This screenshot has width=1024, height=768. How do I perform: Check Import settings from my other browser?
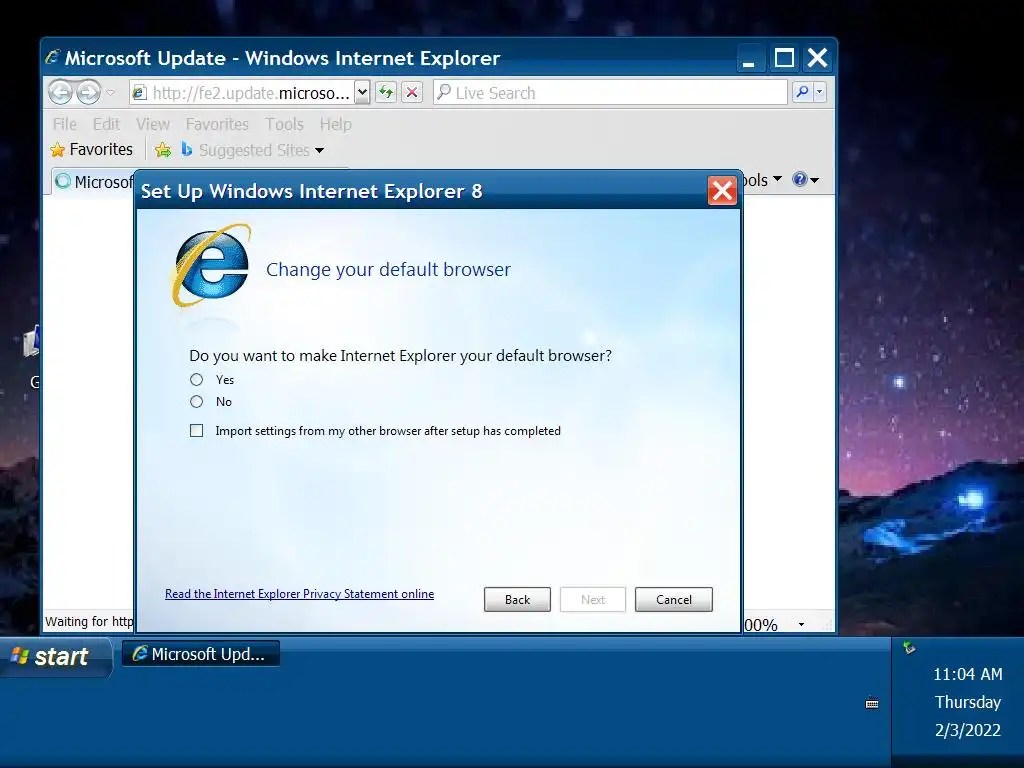click(197, 430)
